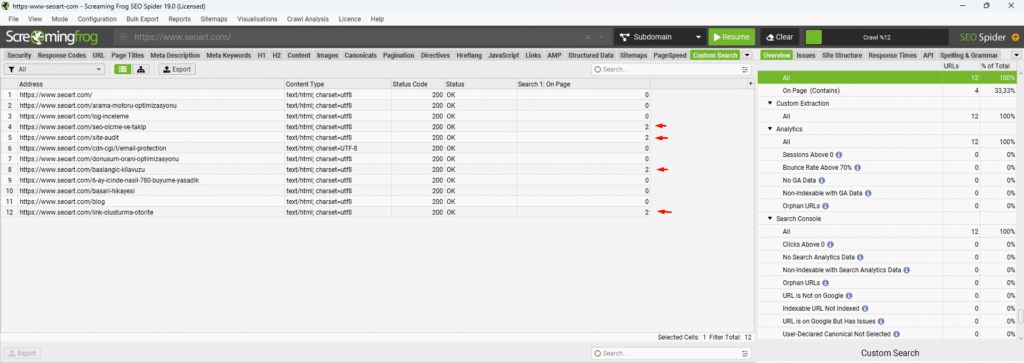Clear the crawl data
The height and width of the screenshot is (363, 1024).
coord(780,37)
